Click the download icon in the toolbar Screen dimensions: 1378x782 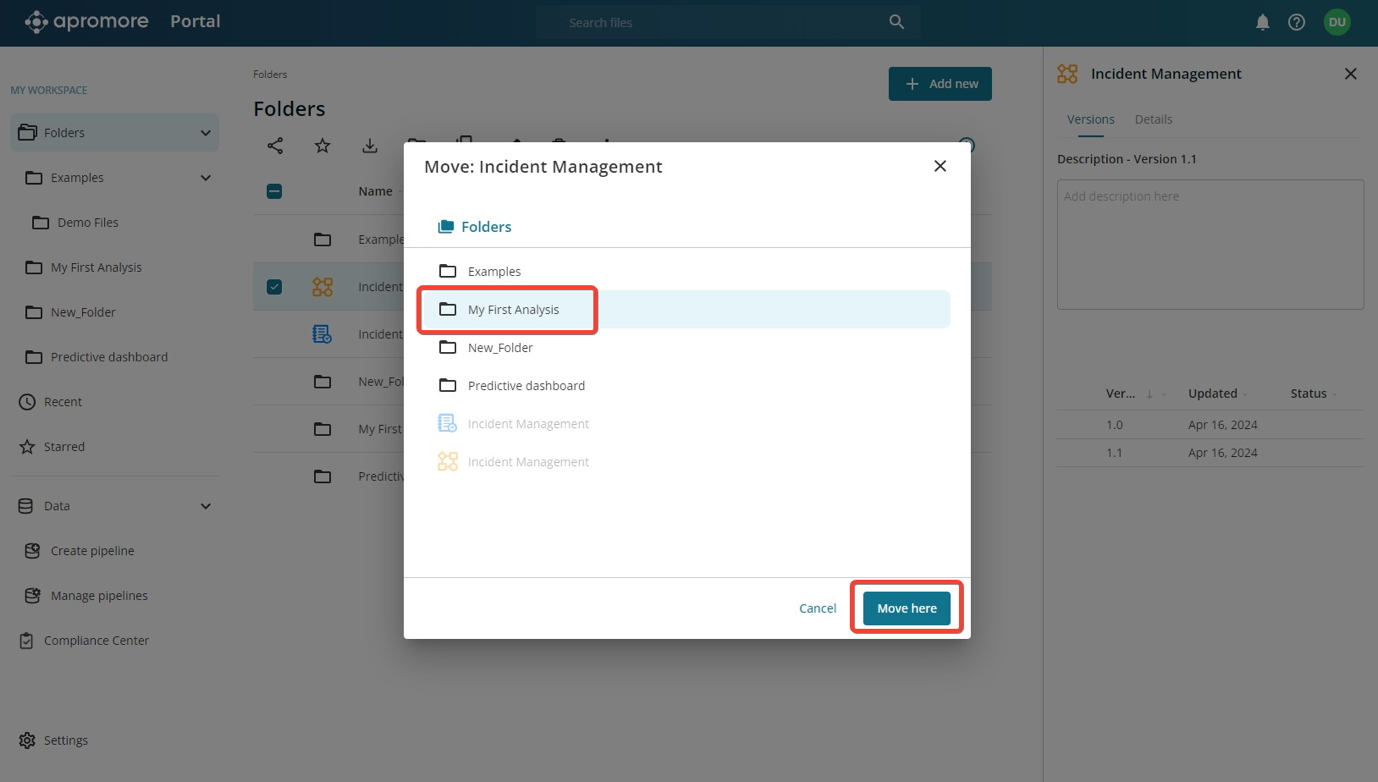coord(370,146)
